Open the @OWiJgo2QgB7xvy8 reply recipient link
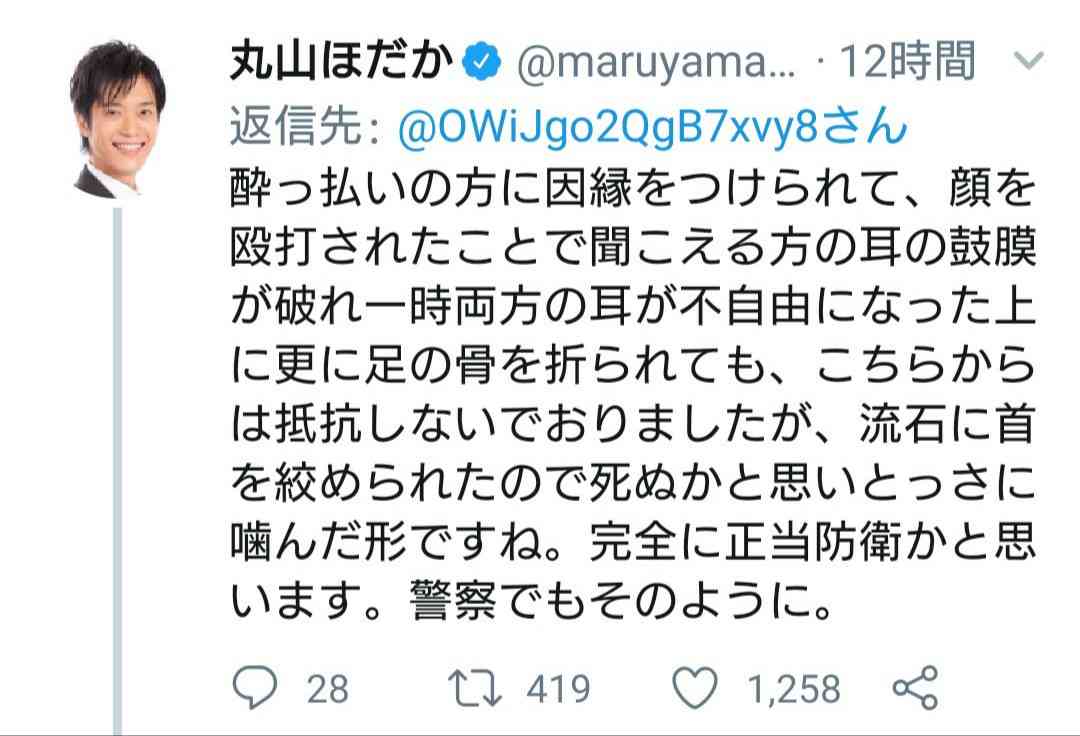 [652, 127]
